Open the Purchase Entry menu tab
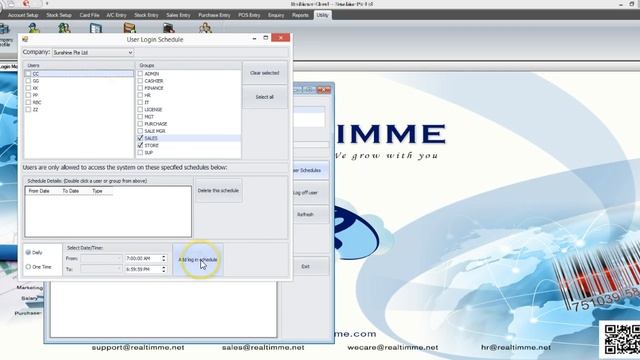 214,15
